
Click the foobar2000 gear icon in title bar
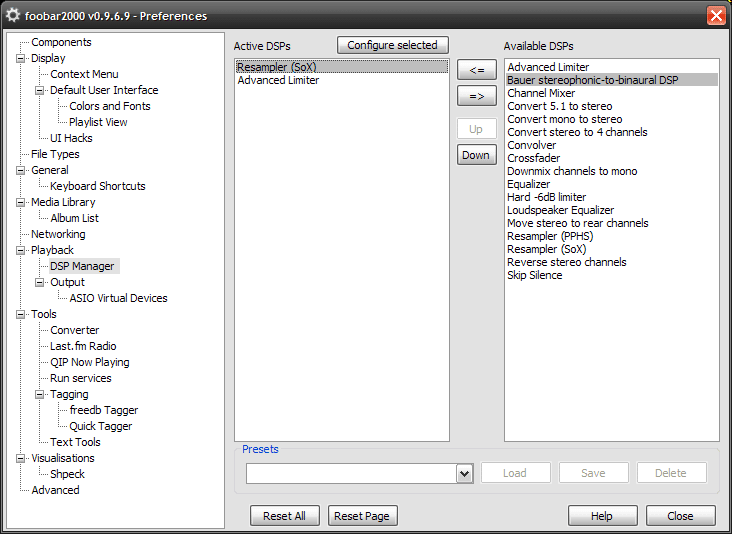click(x=13, y=15)
